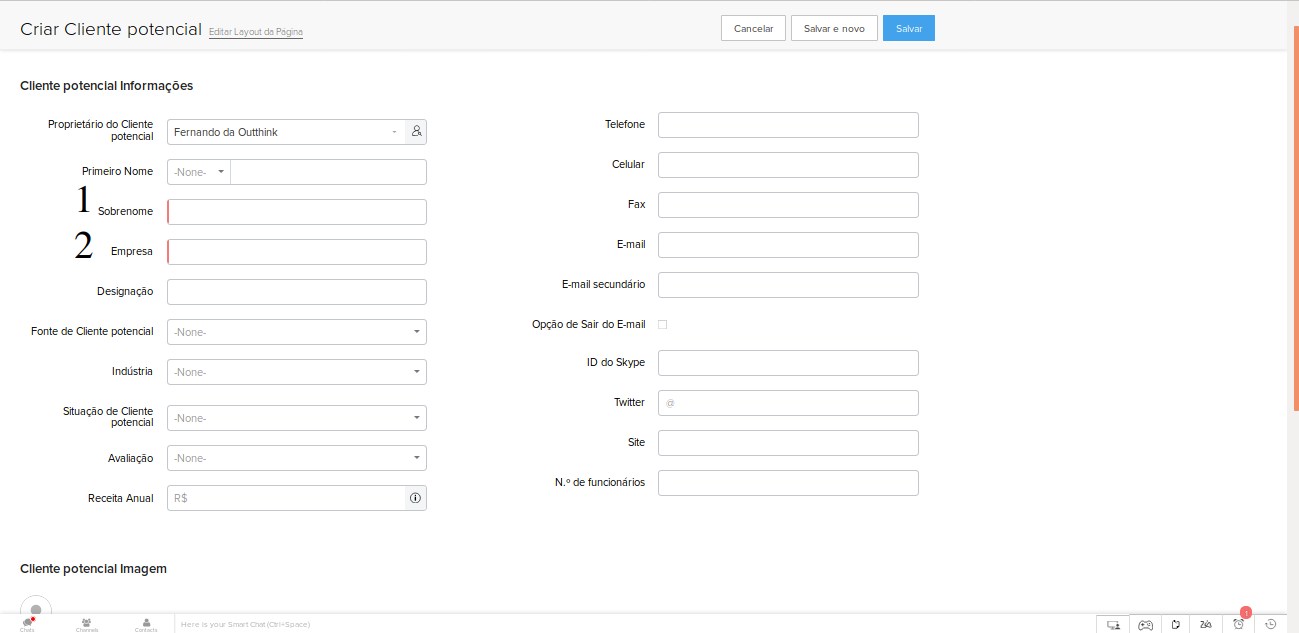
Task: Focus the Twitter @ input field
Action: coord(788,403)
